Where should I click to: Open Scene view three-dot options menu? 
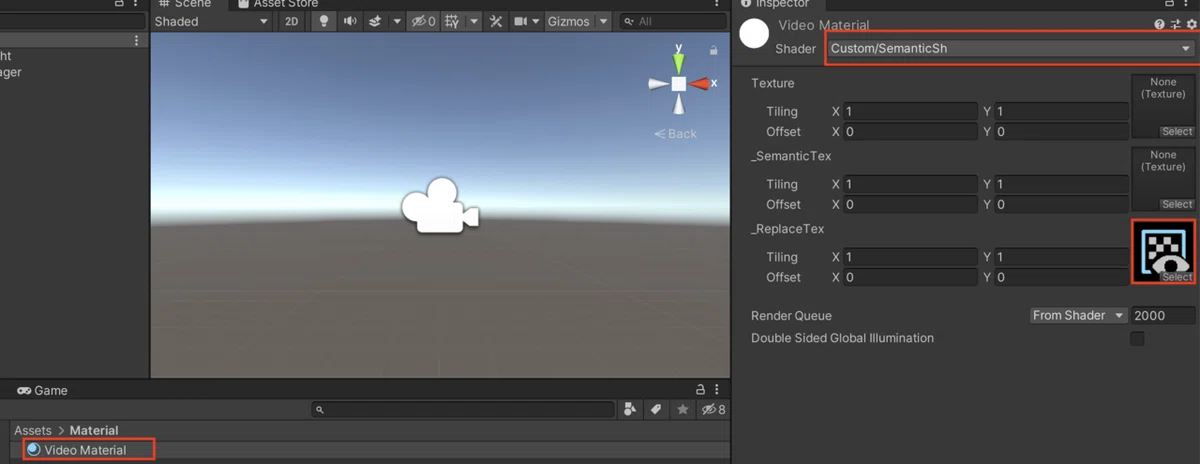[x=719, y=4]
